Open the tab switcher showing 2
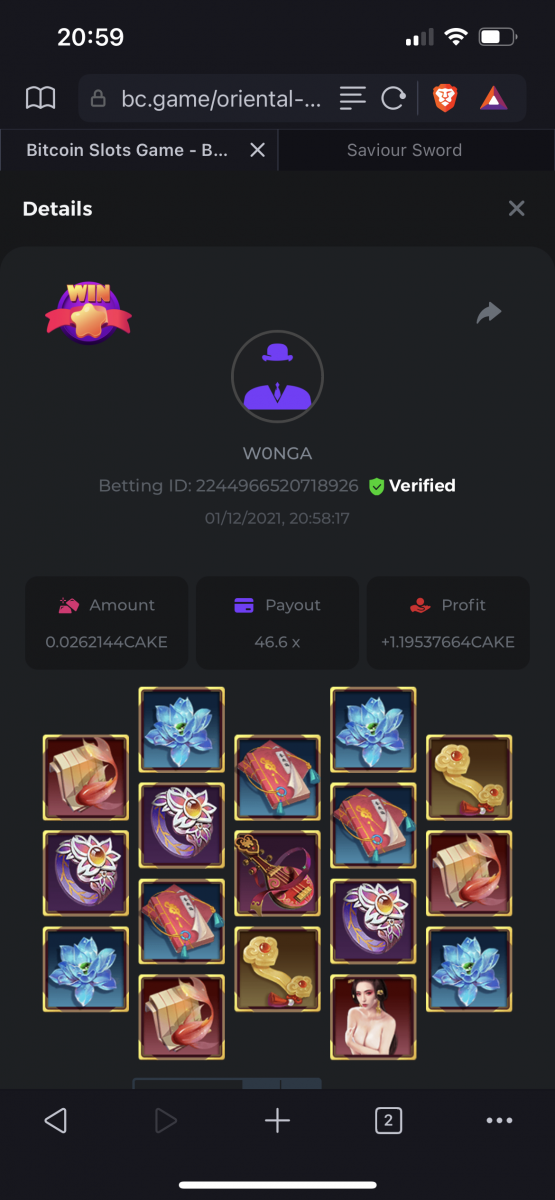This screenshot has height=1200, width=555. pos(388,1121)
